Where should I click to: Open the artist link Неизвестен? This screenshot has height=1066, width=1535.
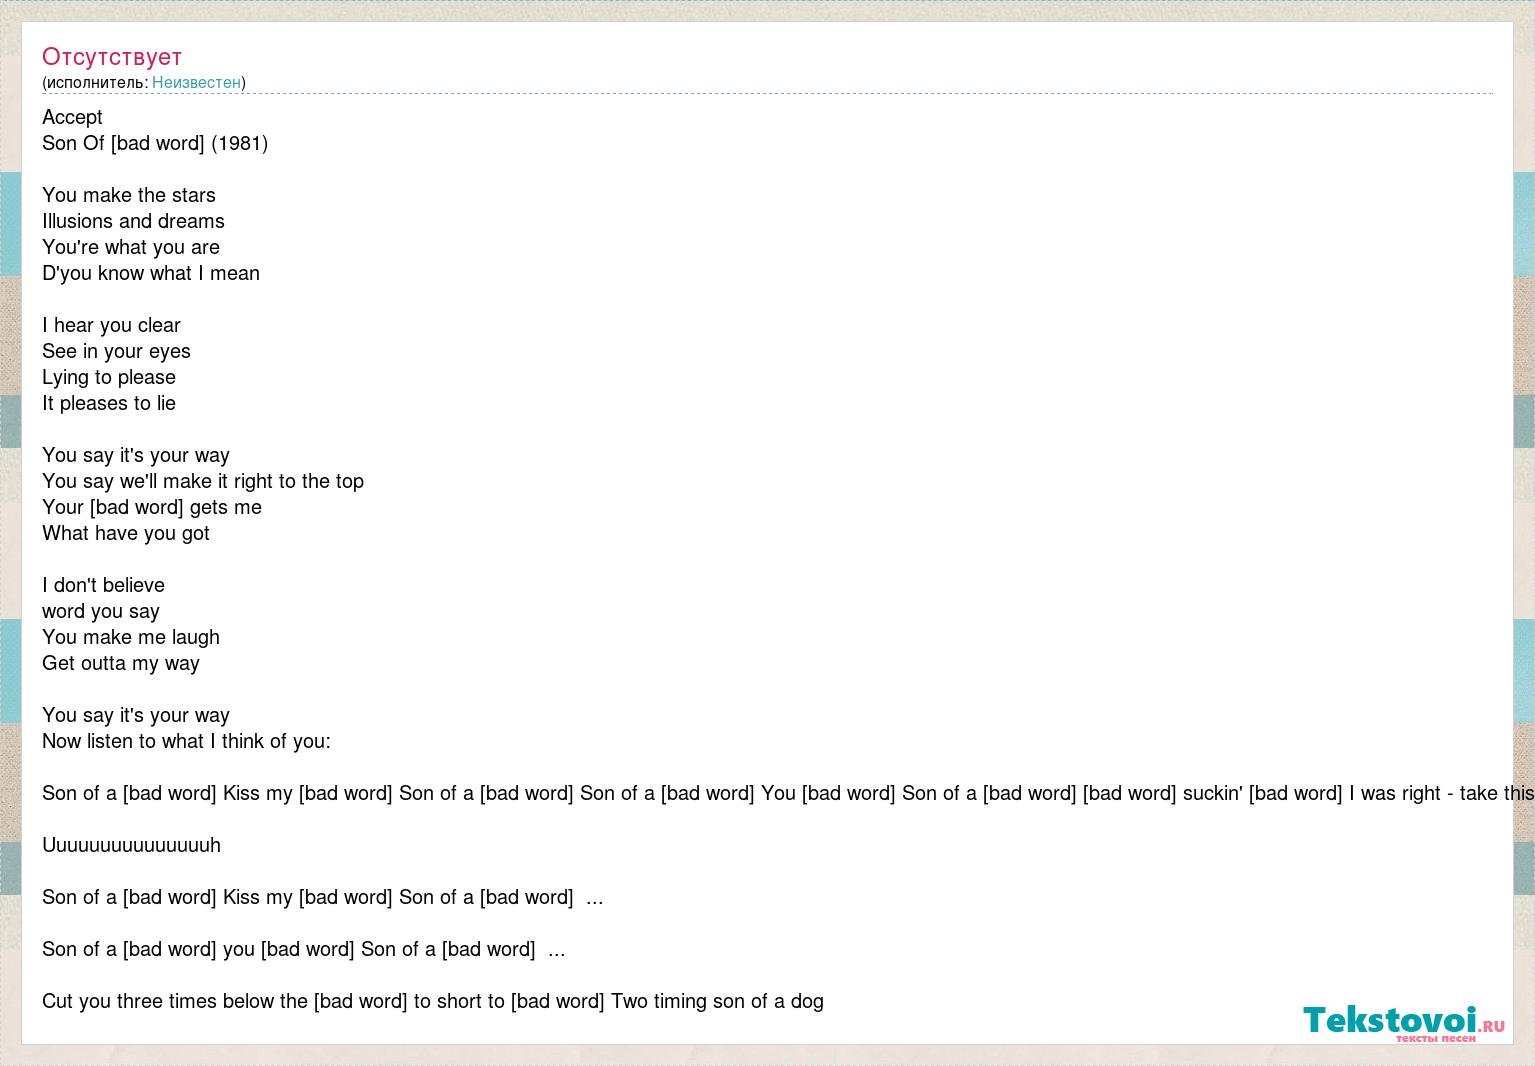point(196,82)
